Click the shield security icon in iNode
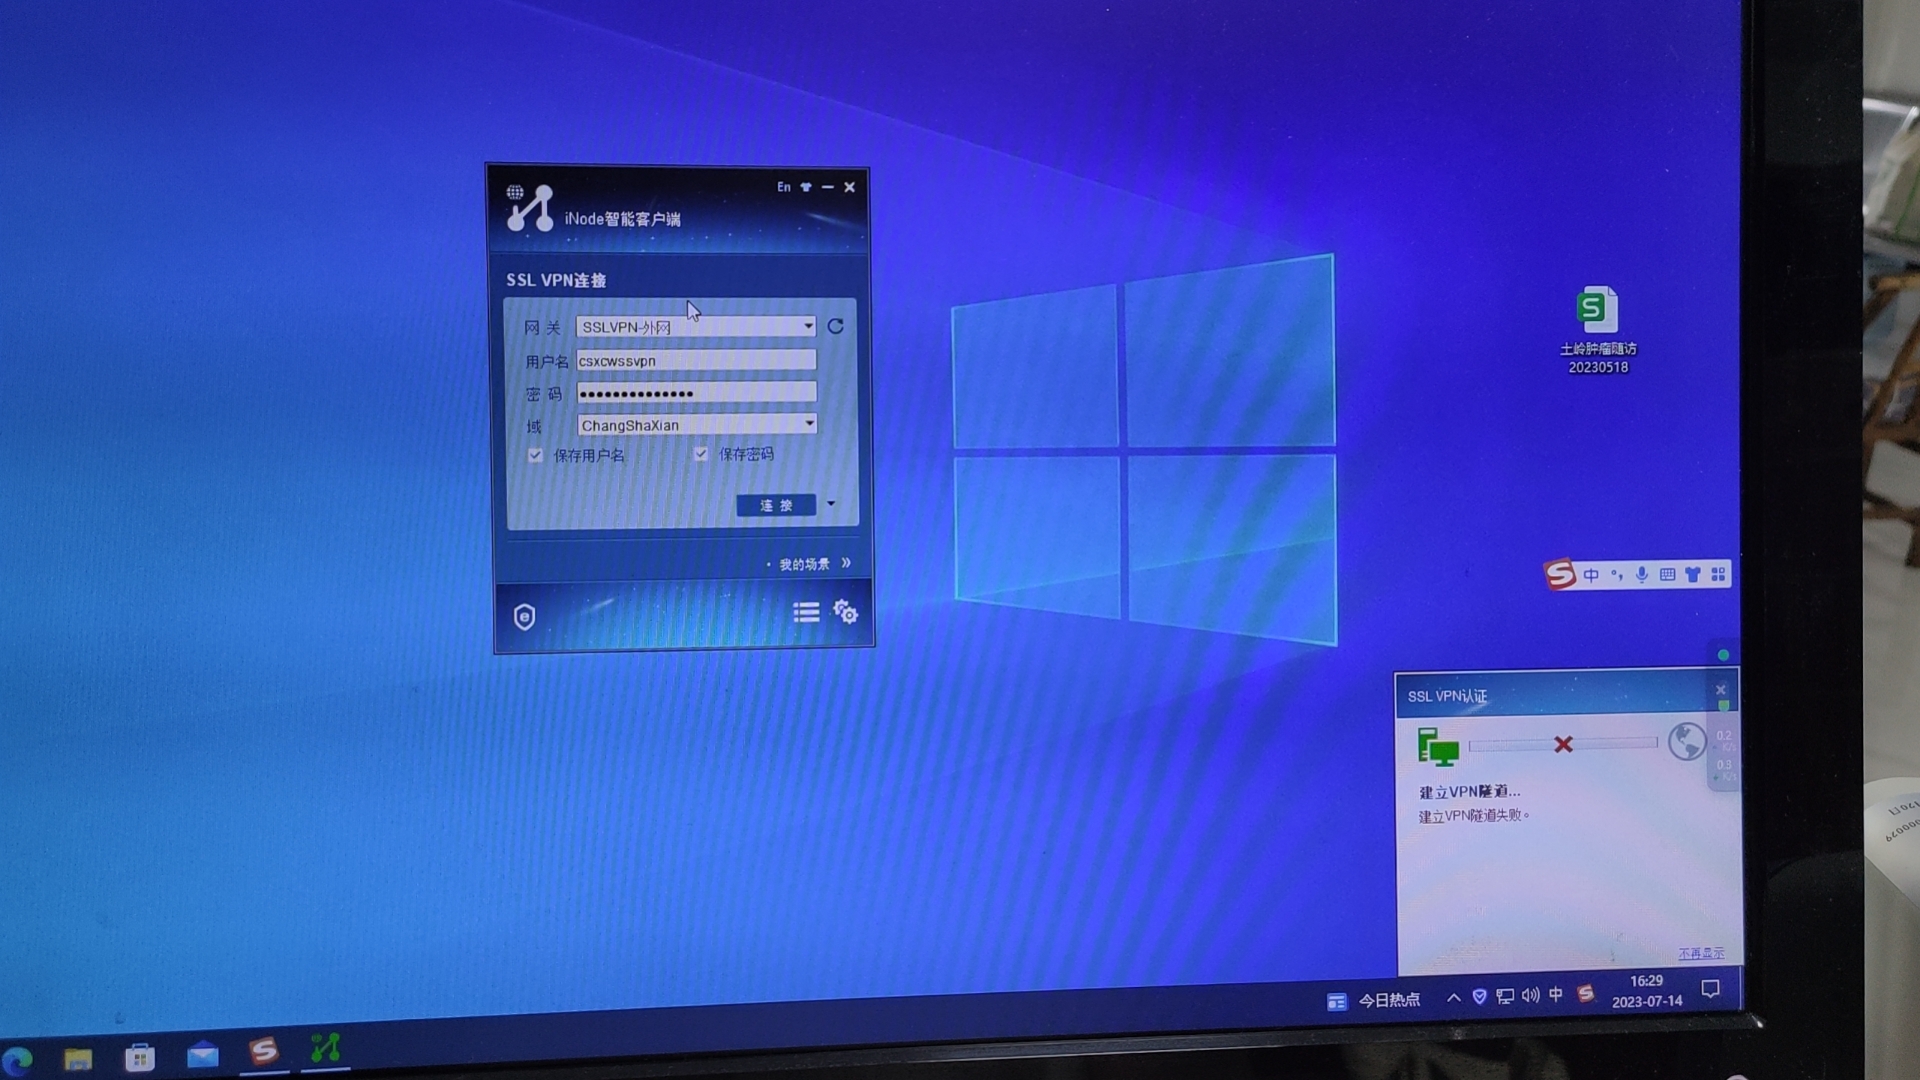1920x1080 pixels. point(524,616)
